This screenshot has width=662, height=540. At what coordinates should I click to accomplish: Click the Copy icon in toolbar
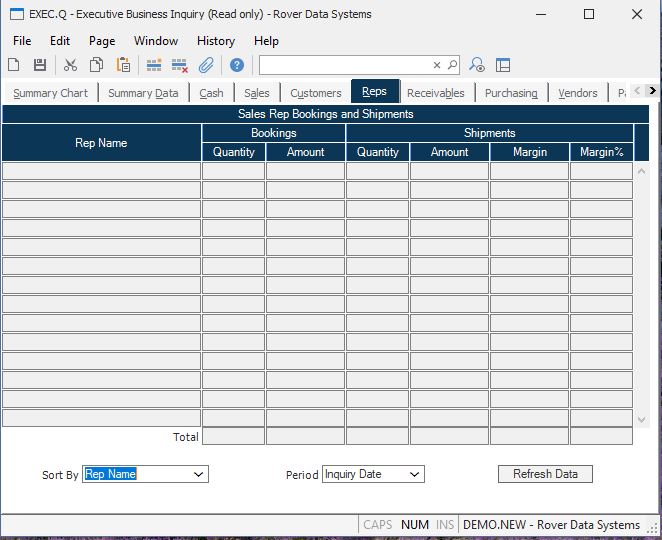pyautogui.click(x=97, y=65)
